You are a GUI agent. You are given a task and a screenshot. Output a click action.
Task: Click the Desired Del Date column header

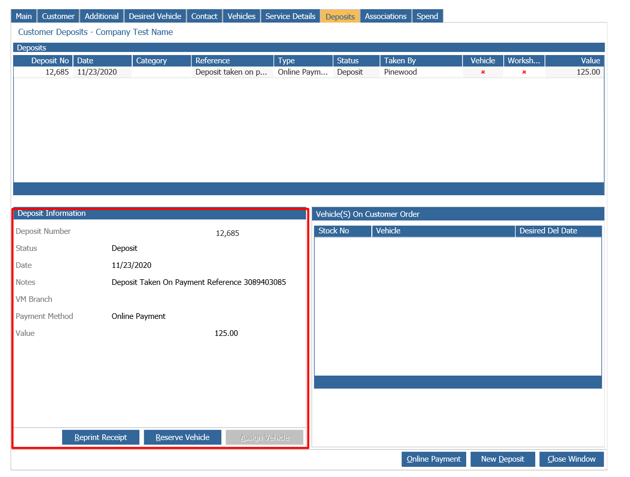point(558,231)
